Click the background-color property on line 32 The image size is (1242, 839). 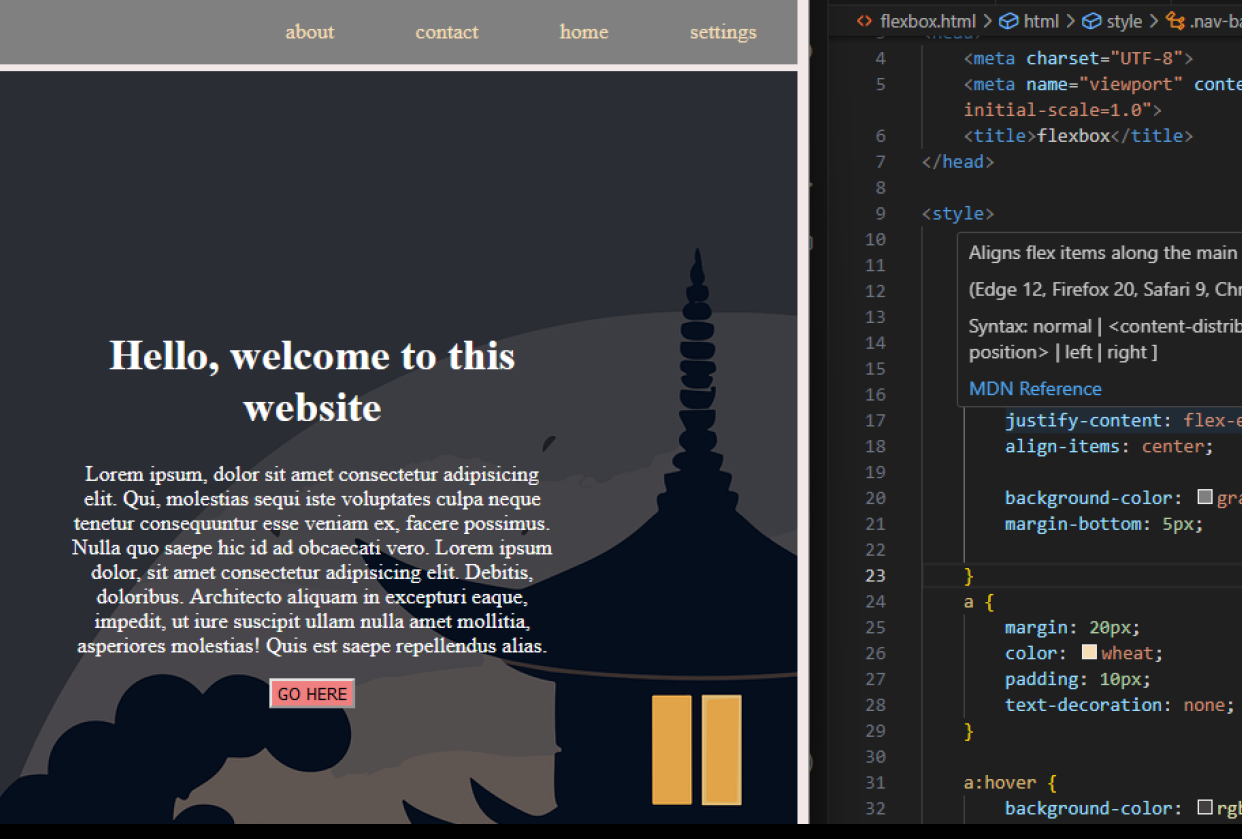coord(1088,808)
